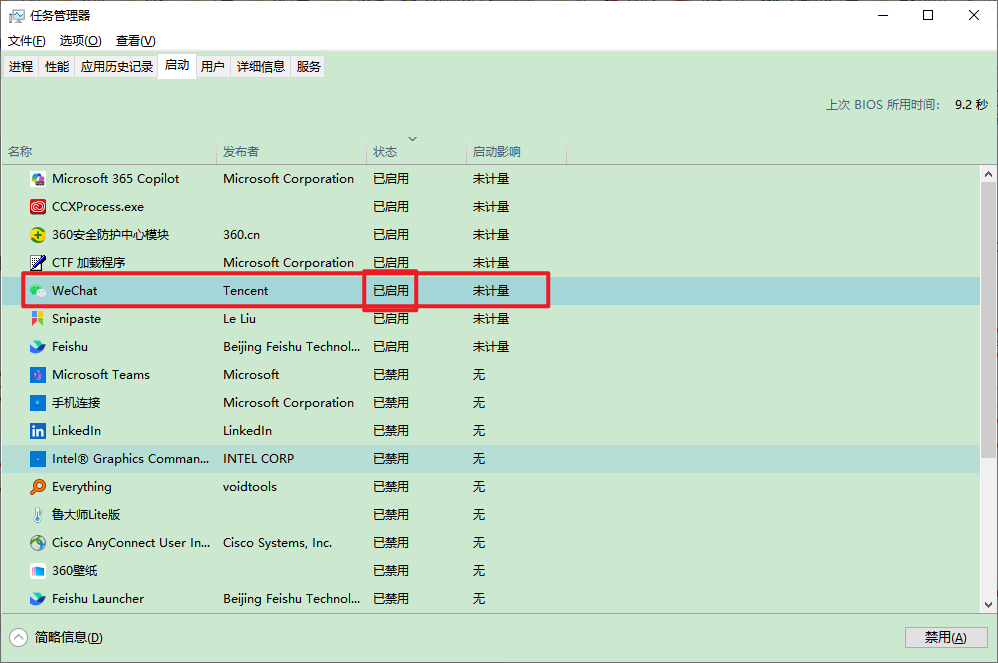998x663 pixels.
Task: Click the Cisco AnyConnect globe icon
Action: (38, 543)
